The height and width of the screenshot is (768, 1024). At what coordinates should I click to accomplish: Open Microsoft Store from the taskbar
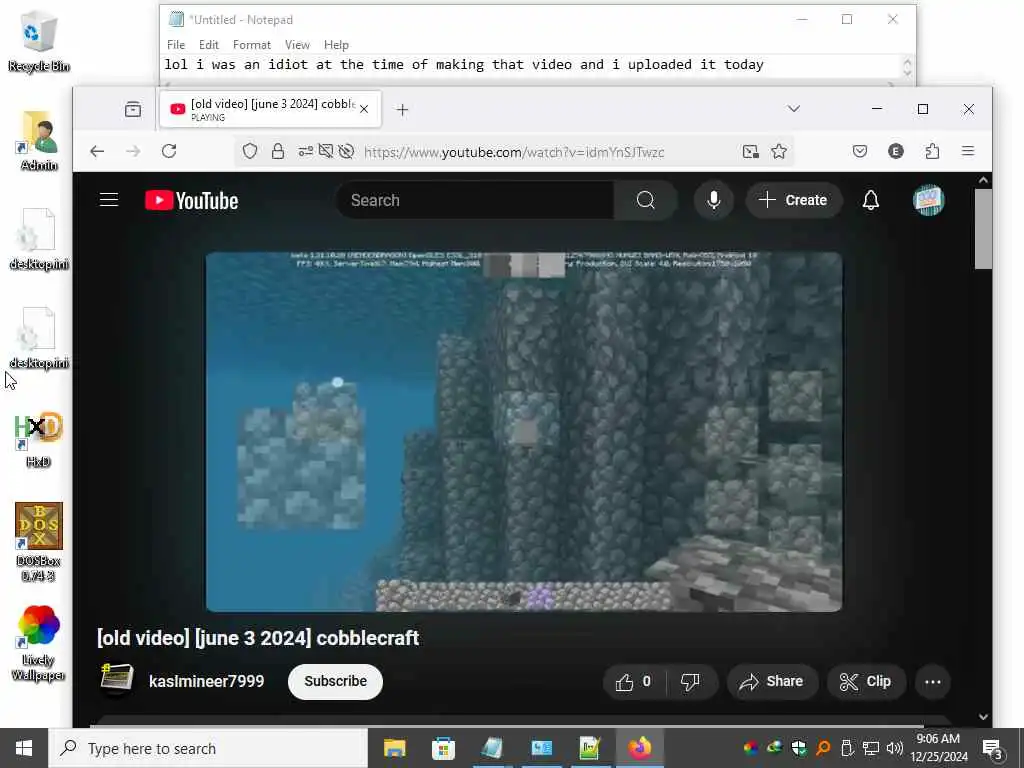[443, 748]
